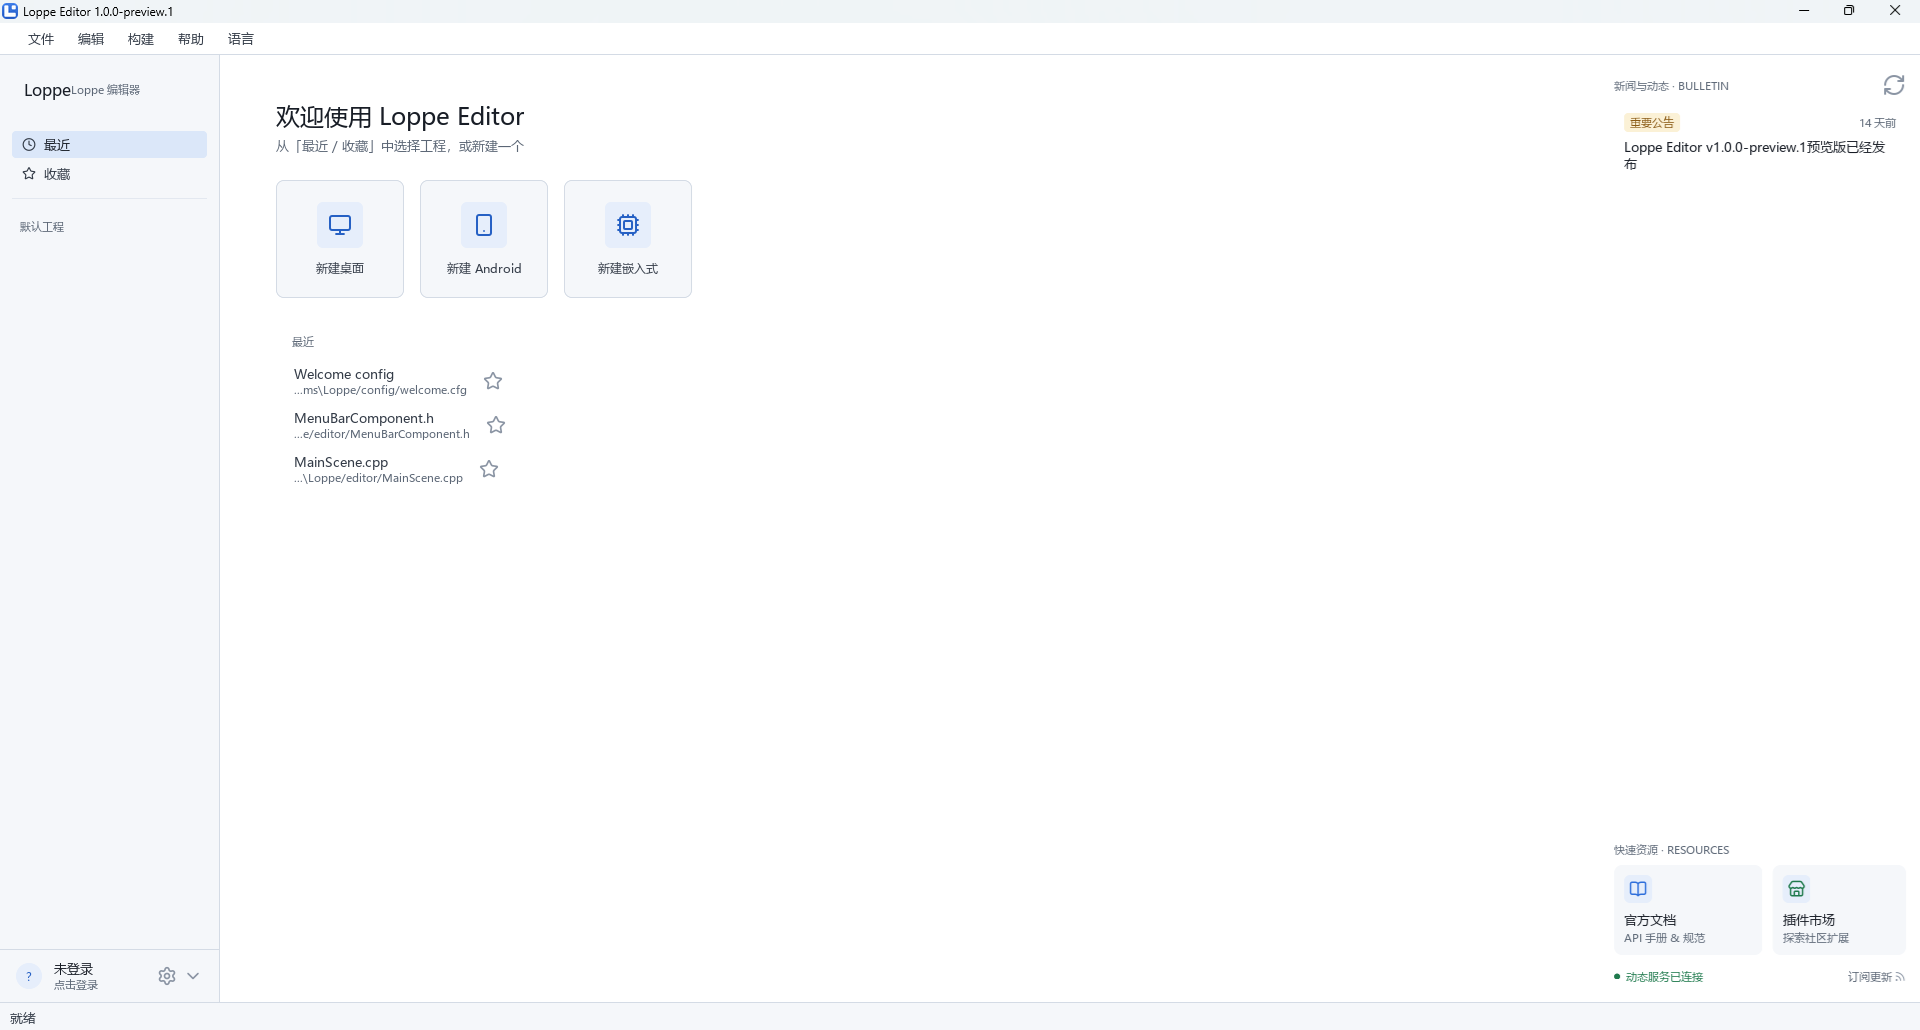Click the 默认工程 sidebar label
1920x1030 pixels.
point(42,227)
